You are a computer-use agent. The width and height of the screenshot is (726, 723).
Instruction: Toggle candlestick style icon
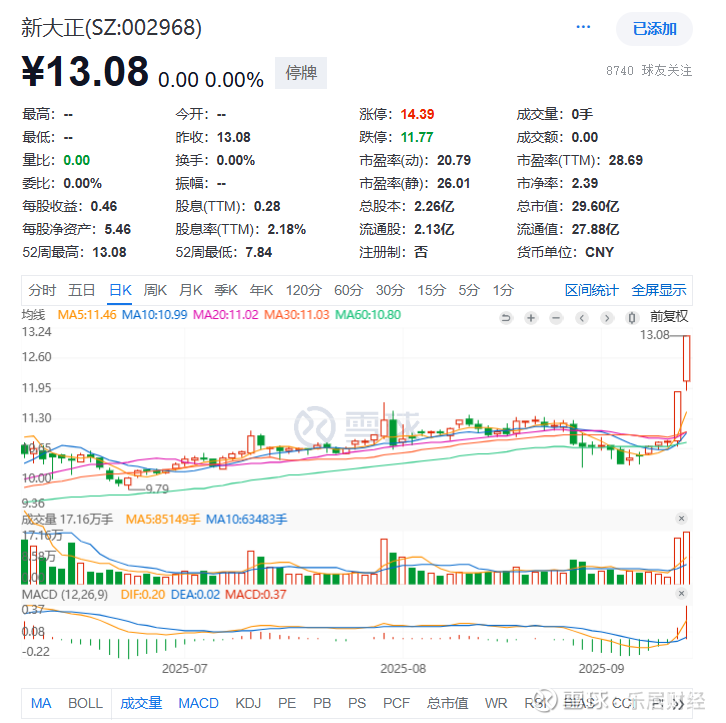pos(632,318)
